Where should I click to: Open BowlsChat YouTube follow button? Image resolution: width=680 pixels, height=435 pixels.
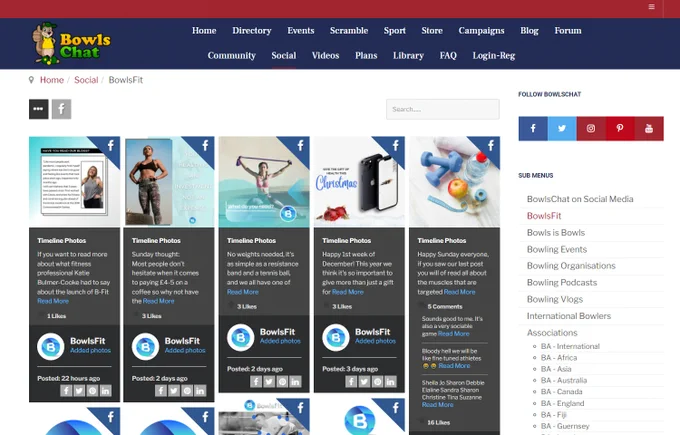[x=649, y=128]
